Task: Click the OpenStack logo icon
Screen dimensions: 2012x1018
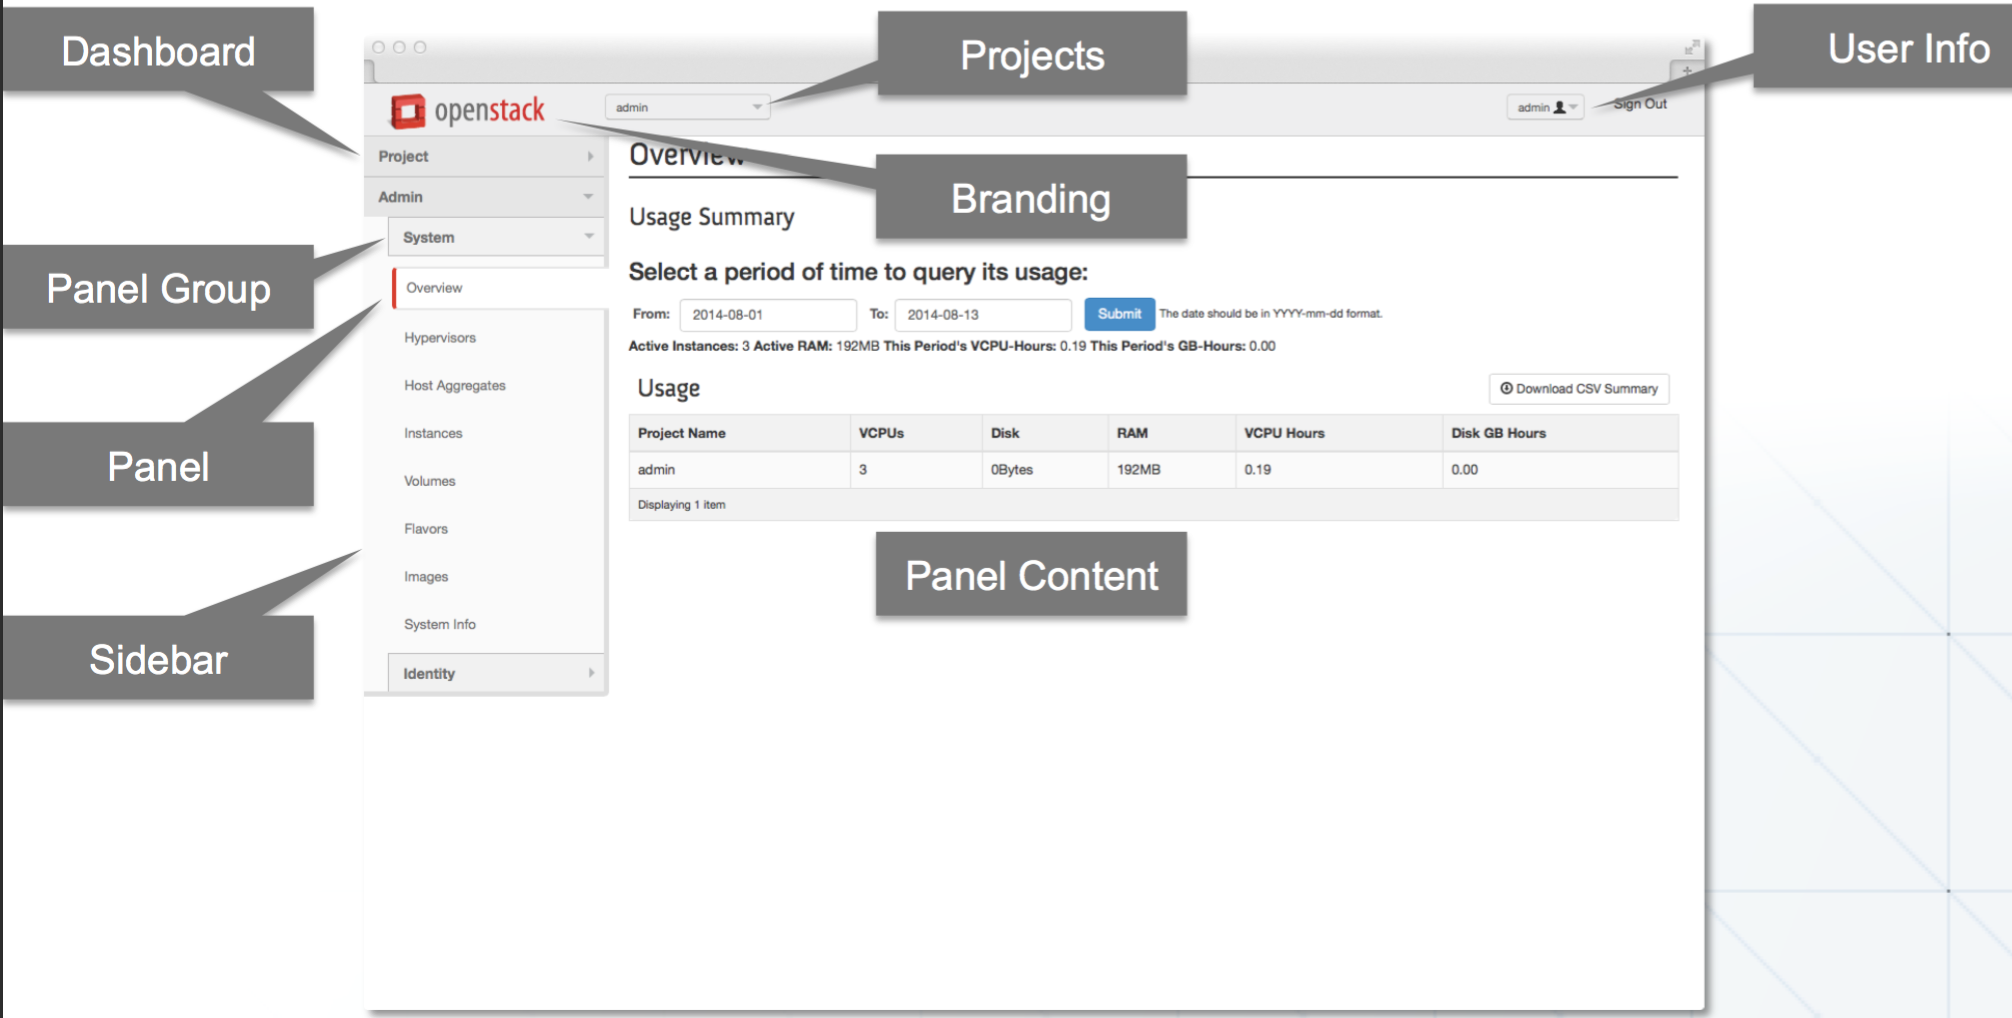Action: [407, 111]
